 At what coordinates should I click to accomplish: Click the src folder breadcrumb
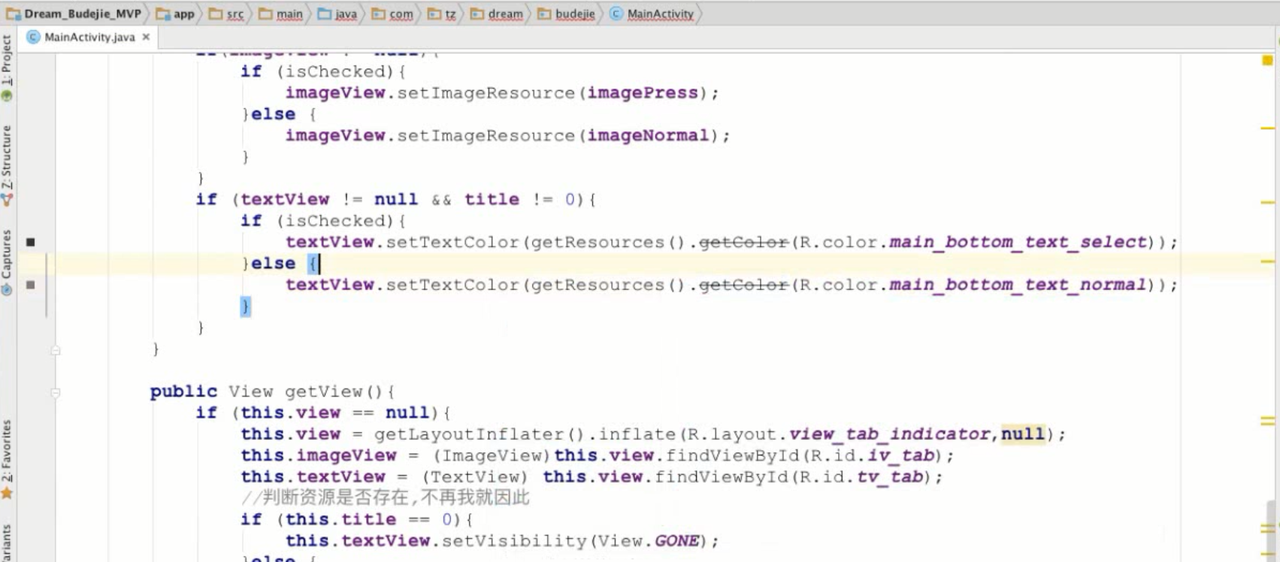click(x=227, y=14)
